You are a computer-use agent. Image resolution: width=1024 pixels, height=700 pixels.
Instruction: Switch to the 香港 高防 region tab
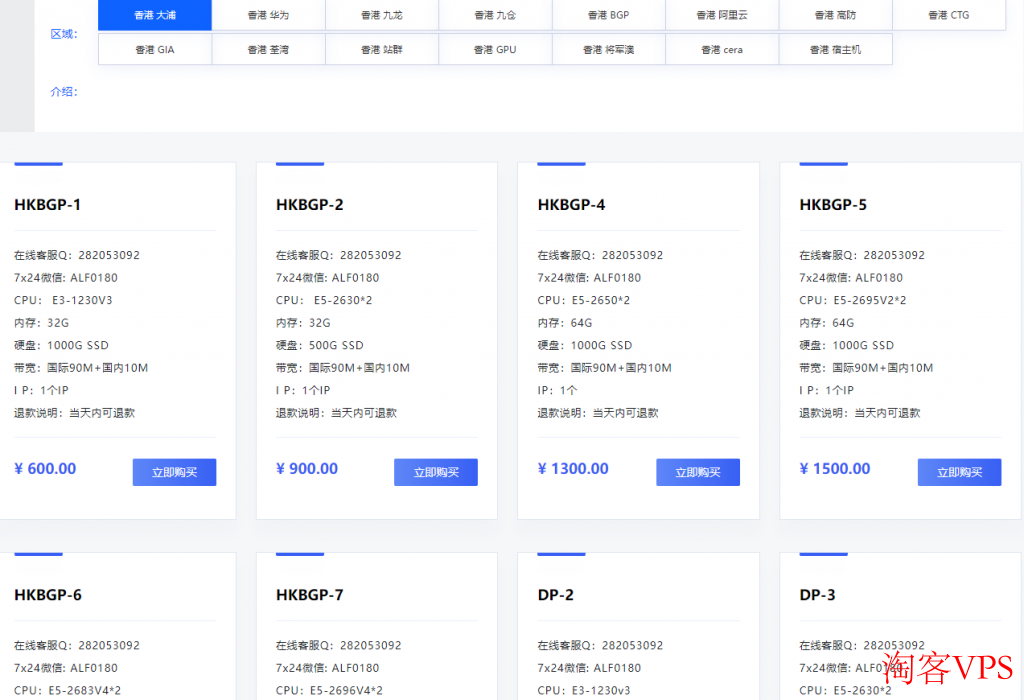[x=835, y=15]
